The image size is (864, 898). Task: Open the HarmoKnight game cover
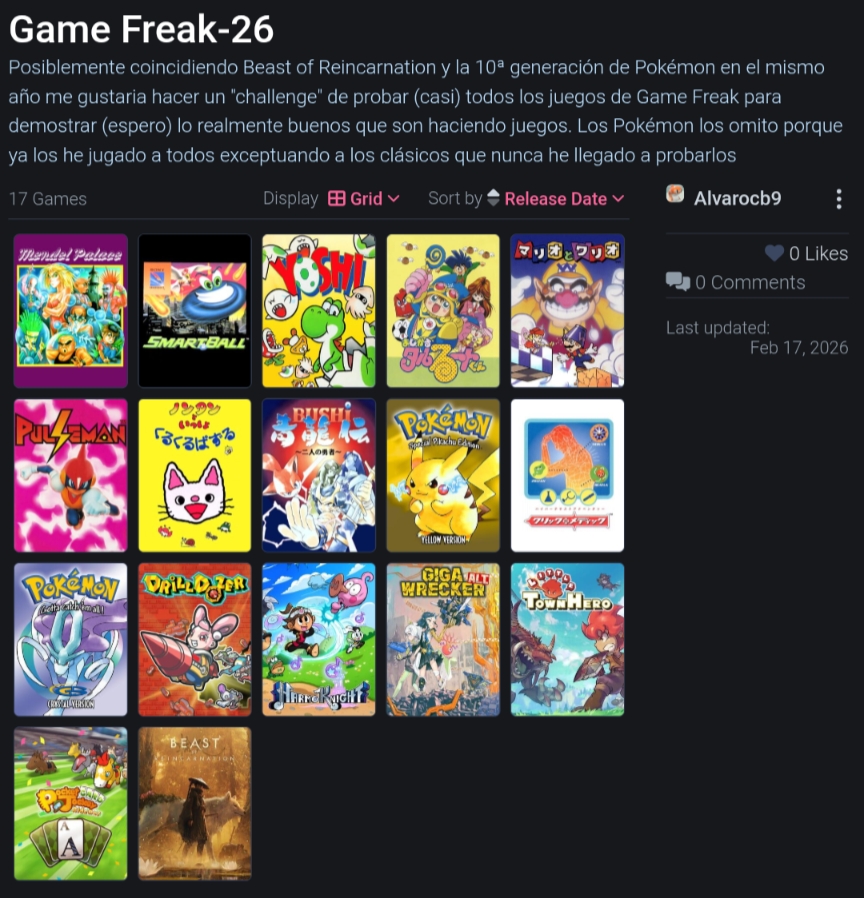click(x=319, y=640)
